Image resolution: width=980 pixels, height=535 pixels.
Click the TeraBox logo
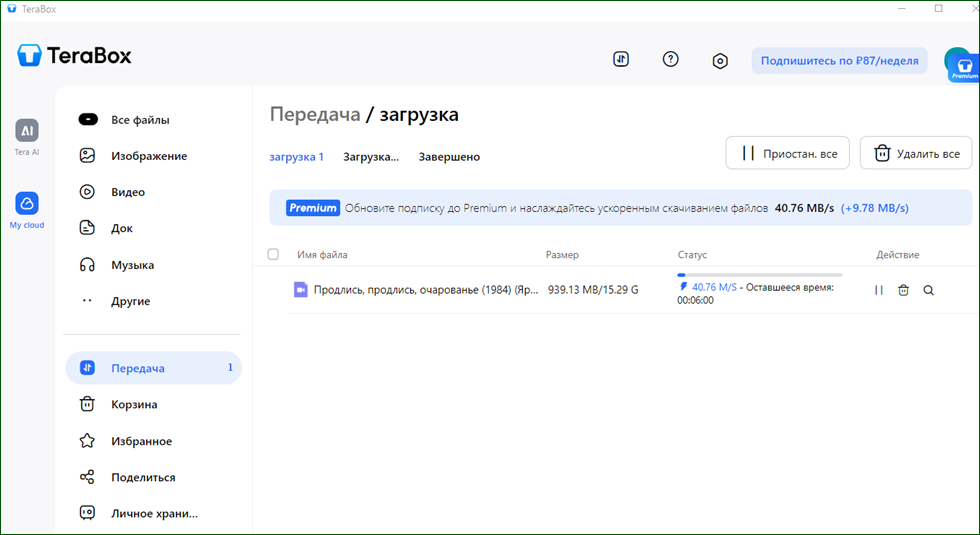[74, 56]
